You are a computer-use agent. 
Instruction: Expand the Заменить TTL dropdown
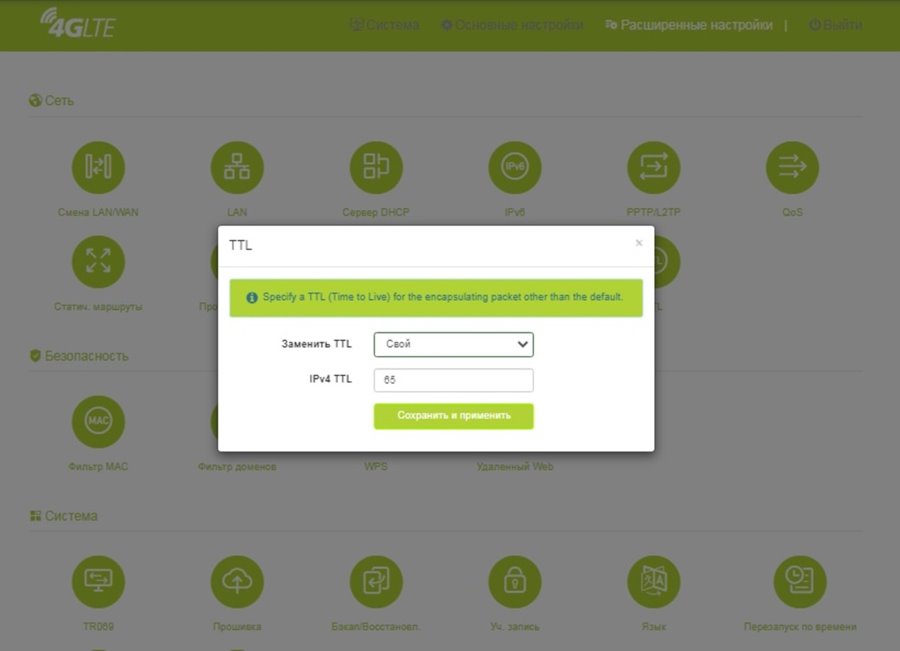click(453, 344)
